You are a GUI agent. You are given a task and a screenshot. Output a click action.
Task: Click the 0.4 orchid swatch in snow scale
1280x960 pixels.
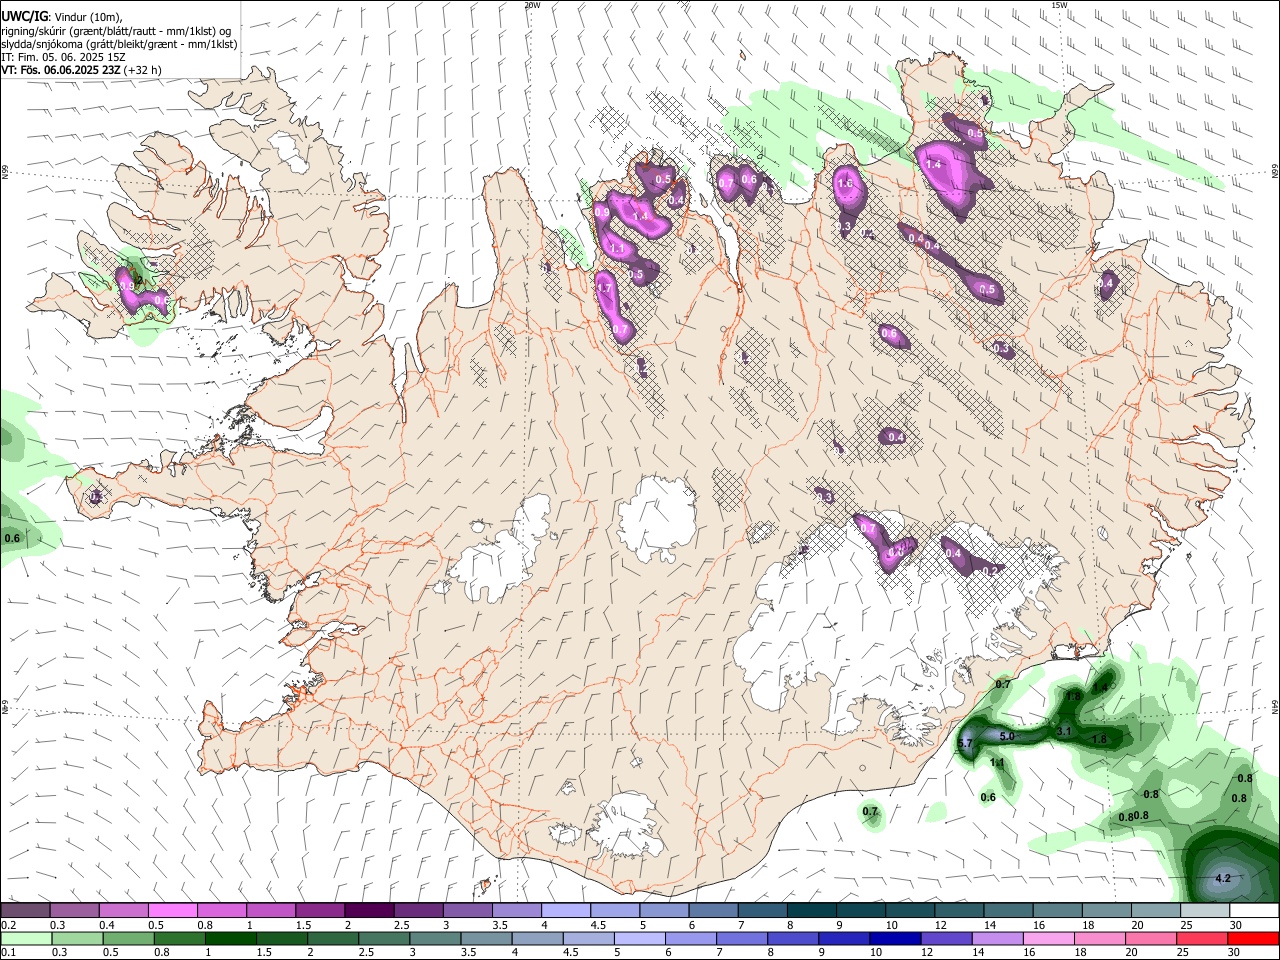click(x=123, y=910)
